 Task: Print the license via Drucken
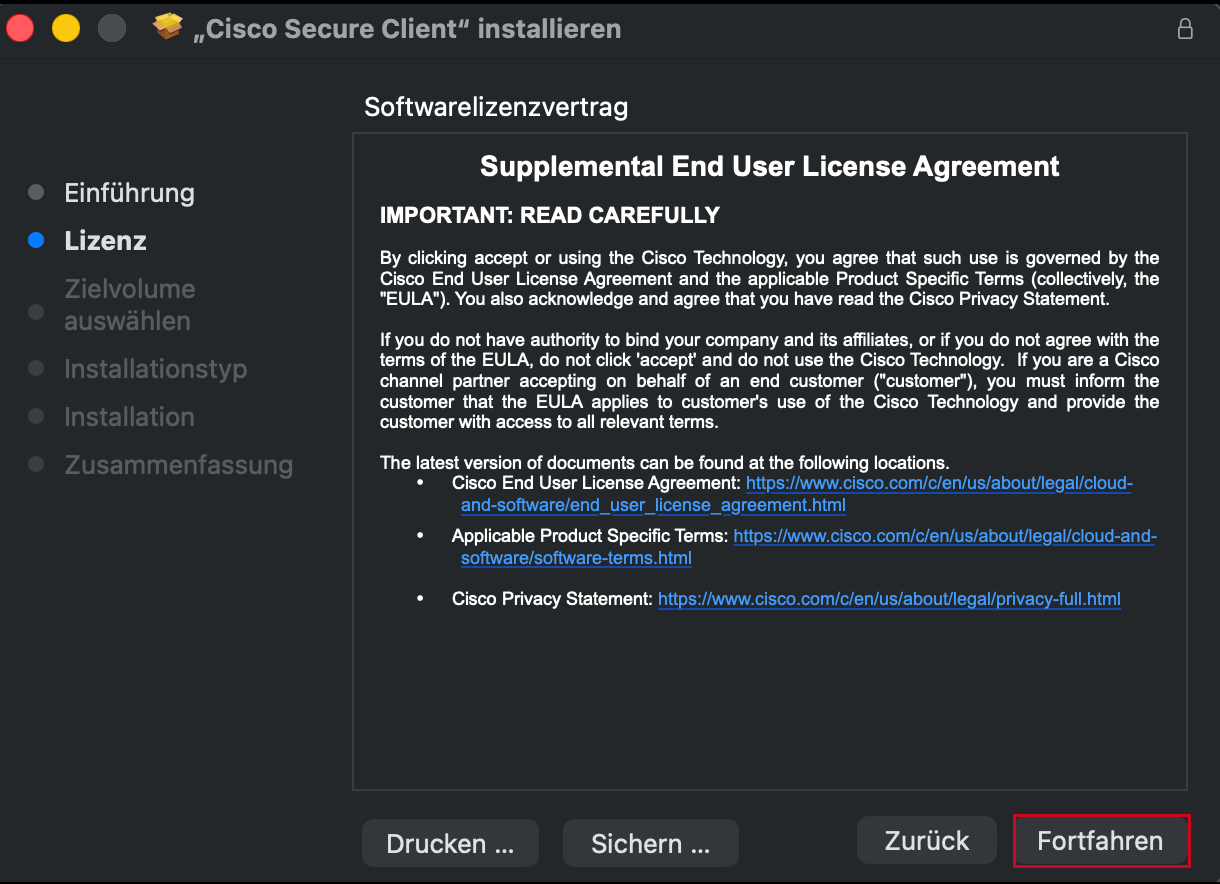(x=450, y=844)
